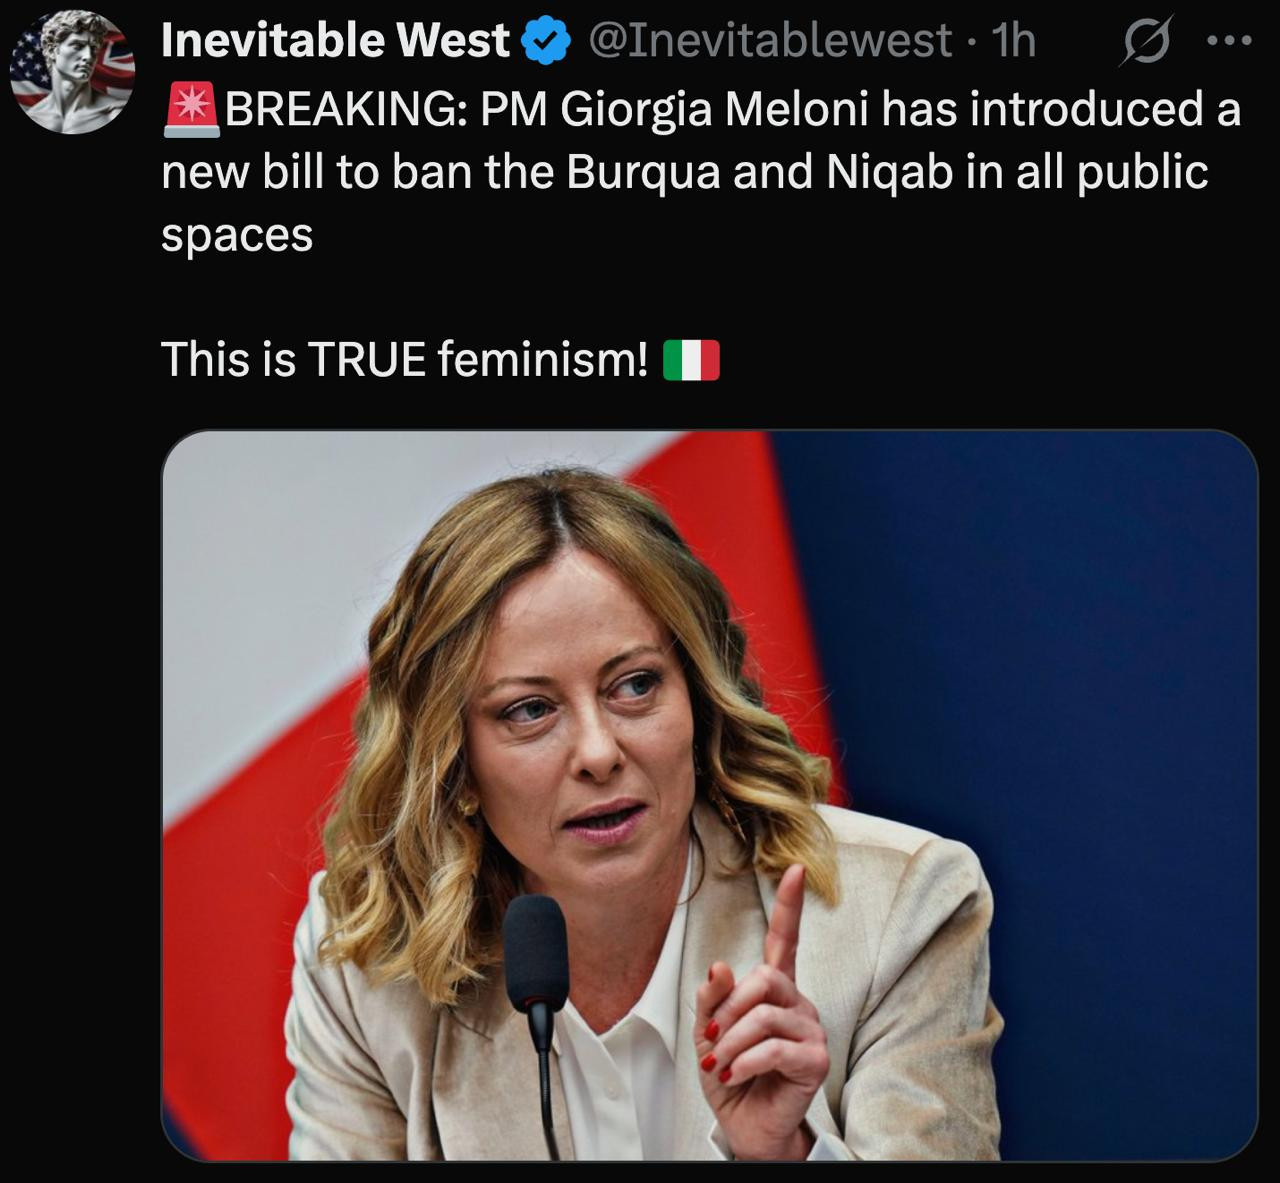The width and height of the screenshot is (1280, 1183).
Task: Click the microphone in the photo
Action: point(535,948)
